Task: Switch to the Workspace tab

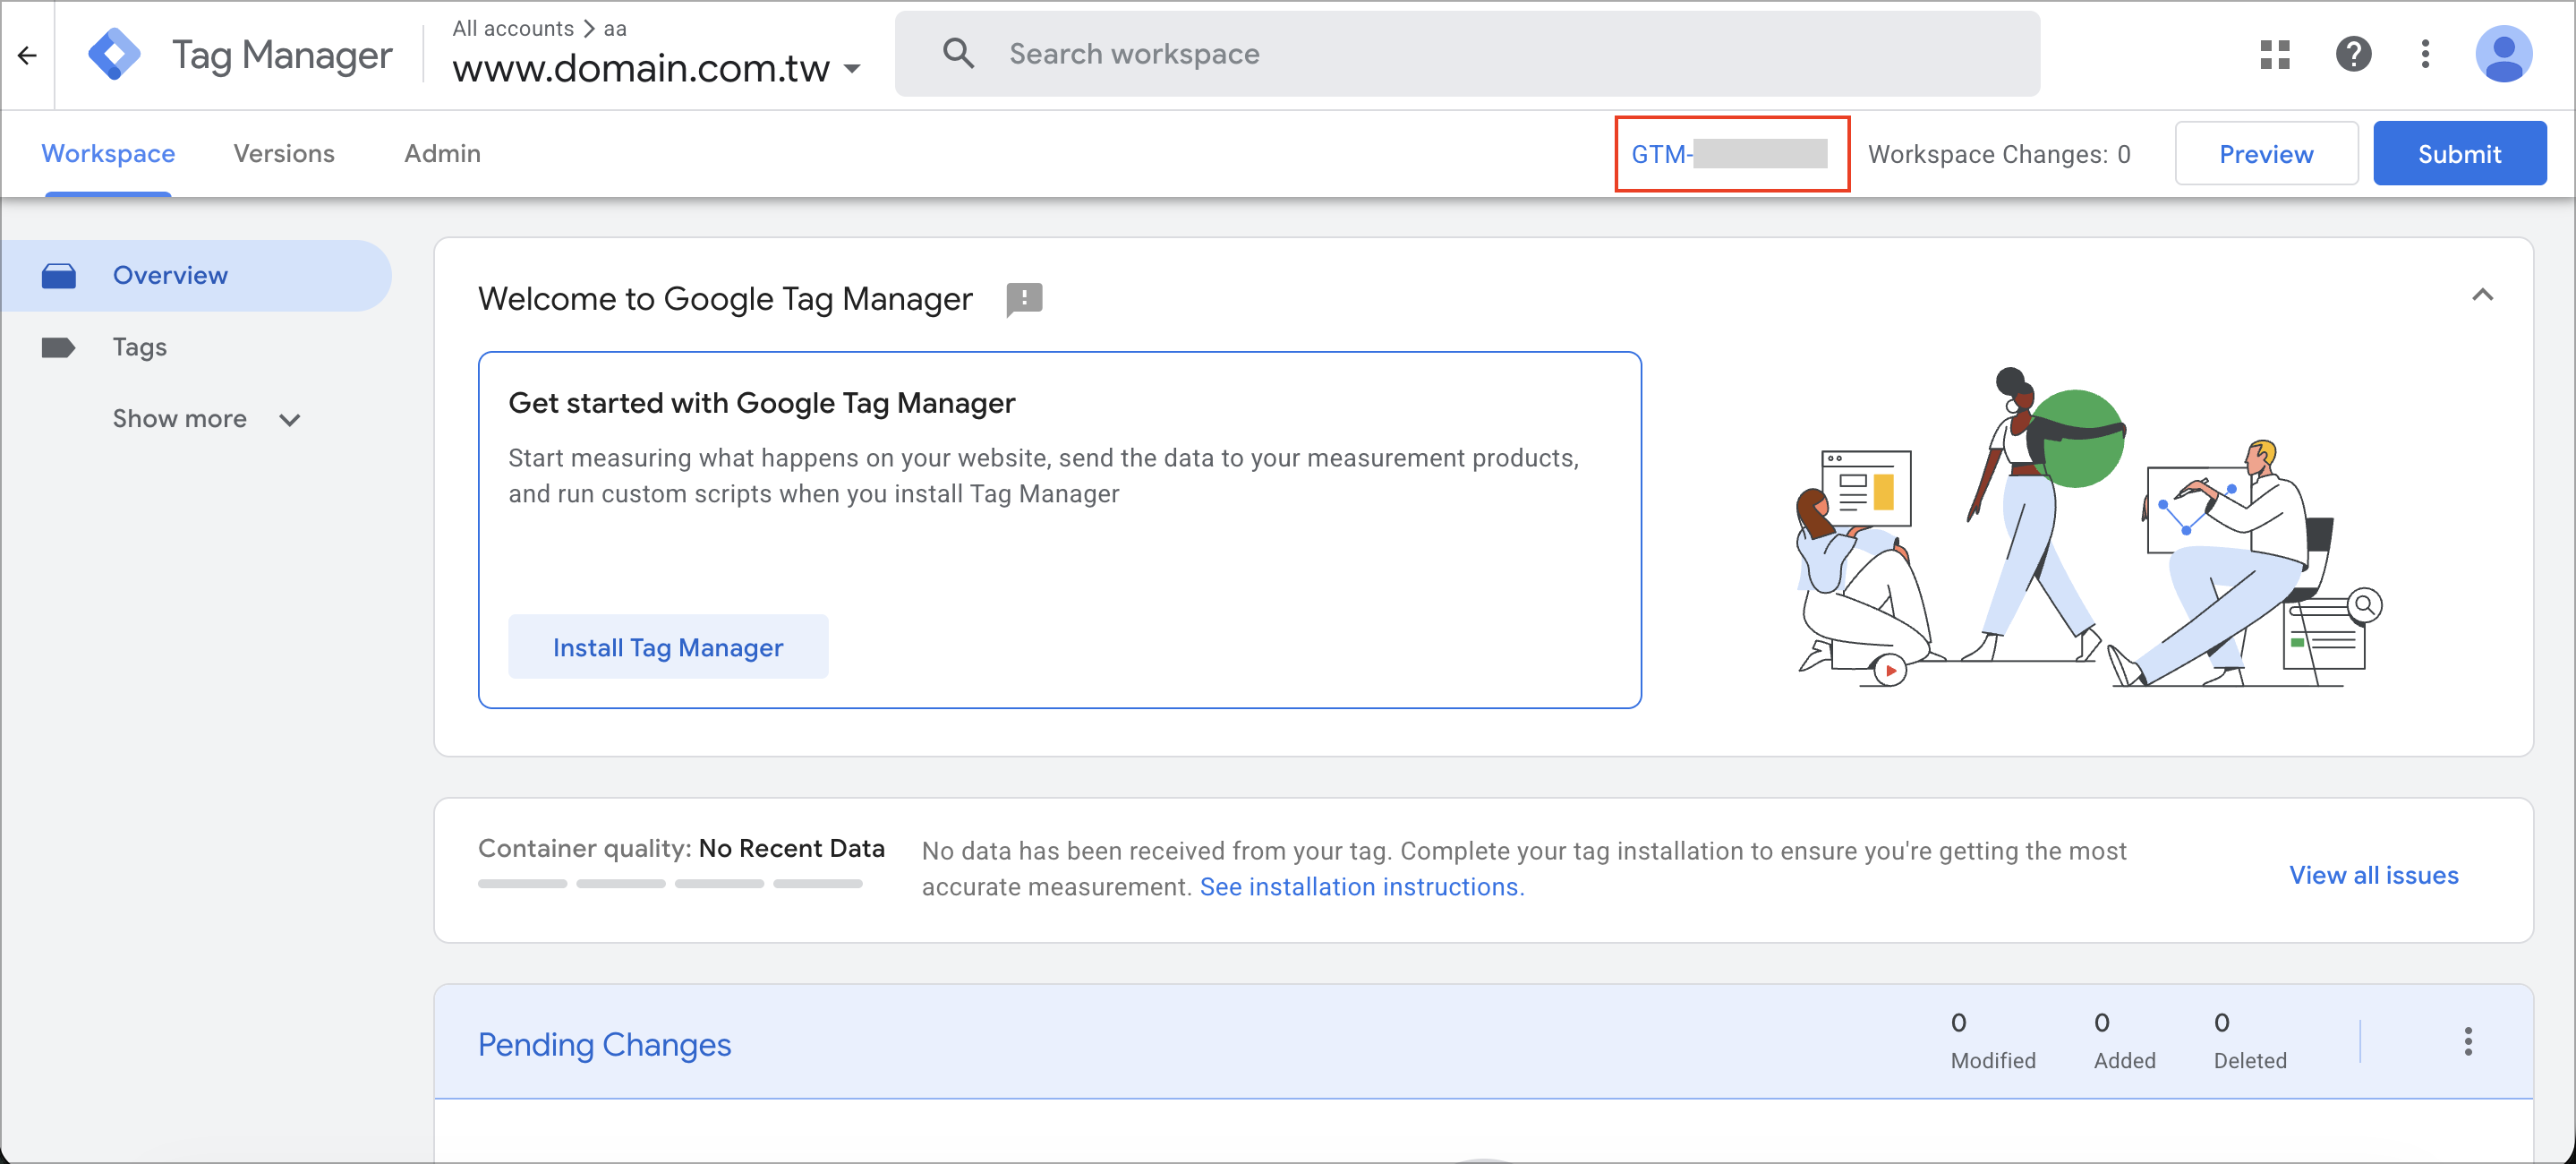Action: tap(108, 154)
